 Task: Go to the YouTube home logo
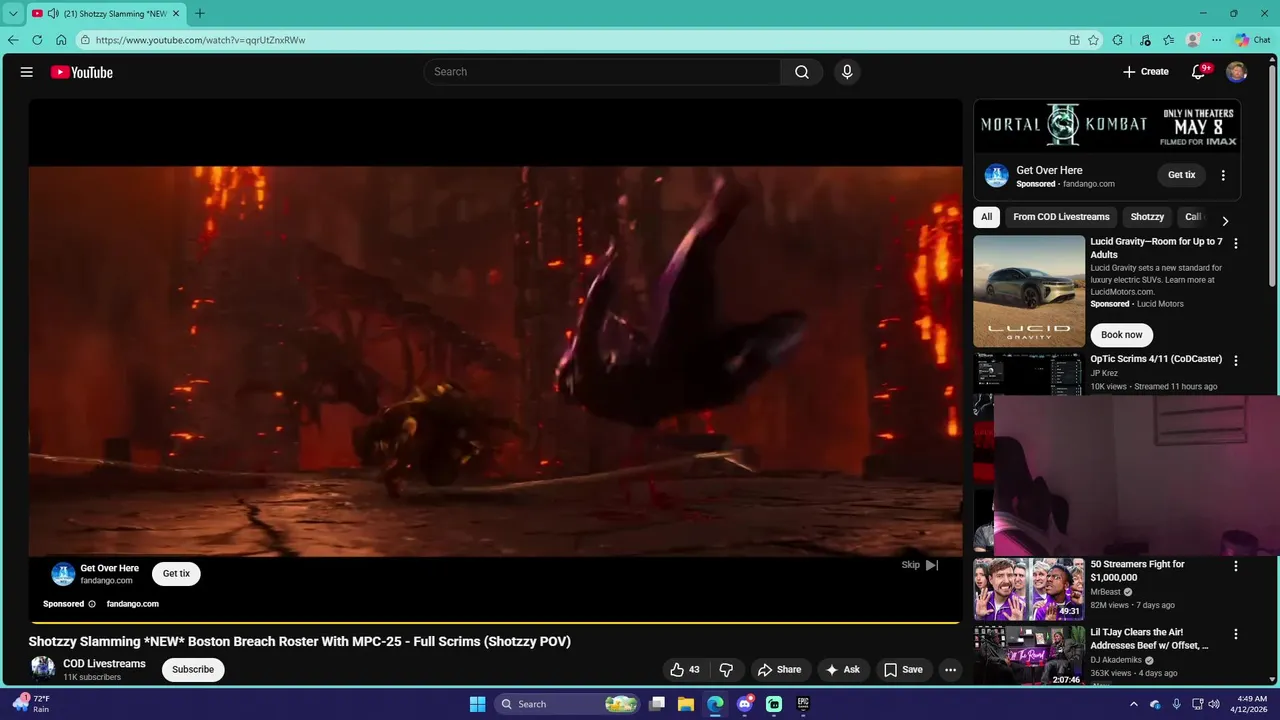[x=82, y=72]
